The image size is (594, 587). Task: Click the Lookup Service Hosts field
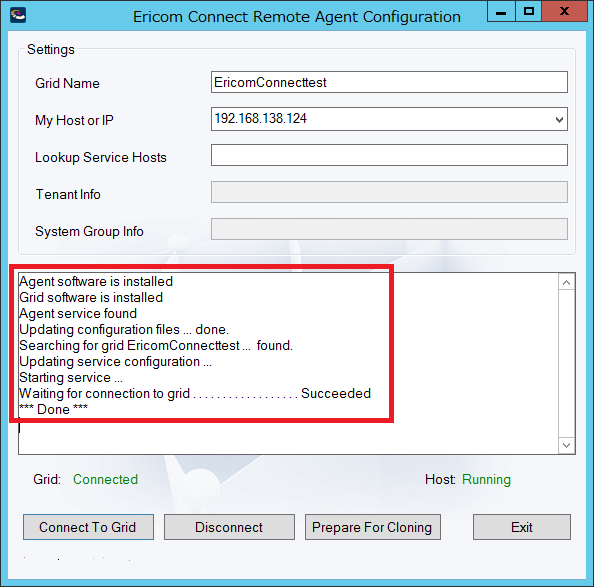click(x=389, y=155)
